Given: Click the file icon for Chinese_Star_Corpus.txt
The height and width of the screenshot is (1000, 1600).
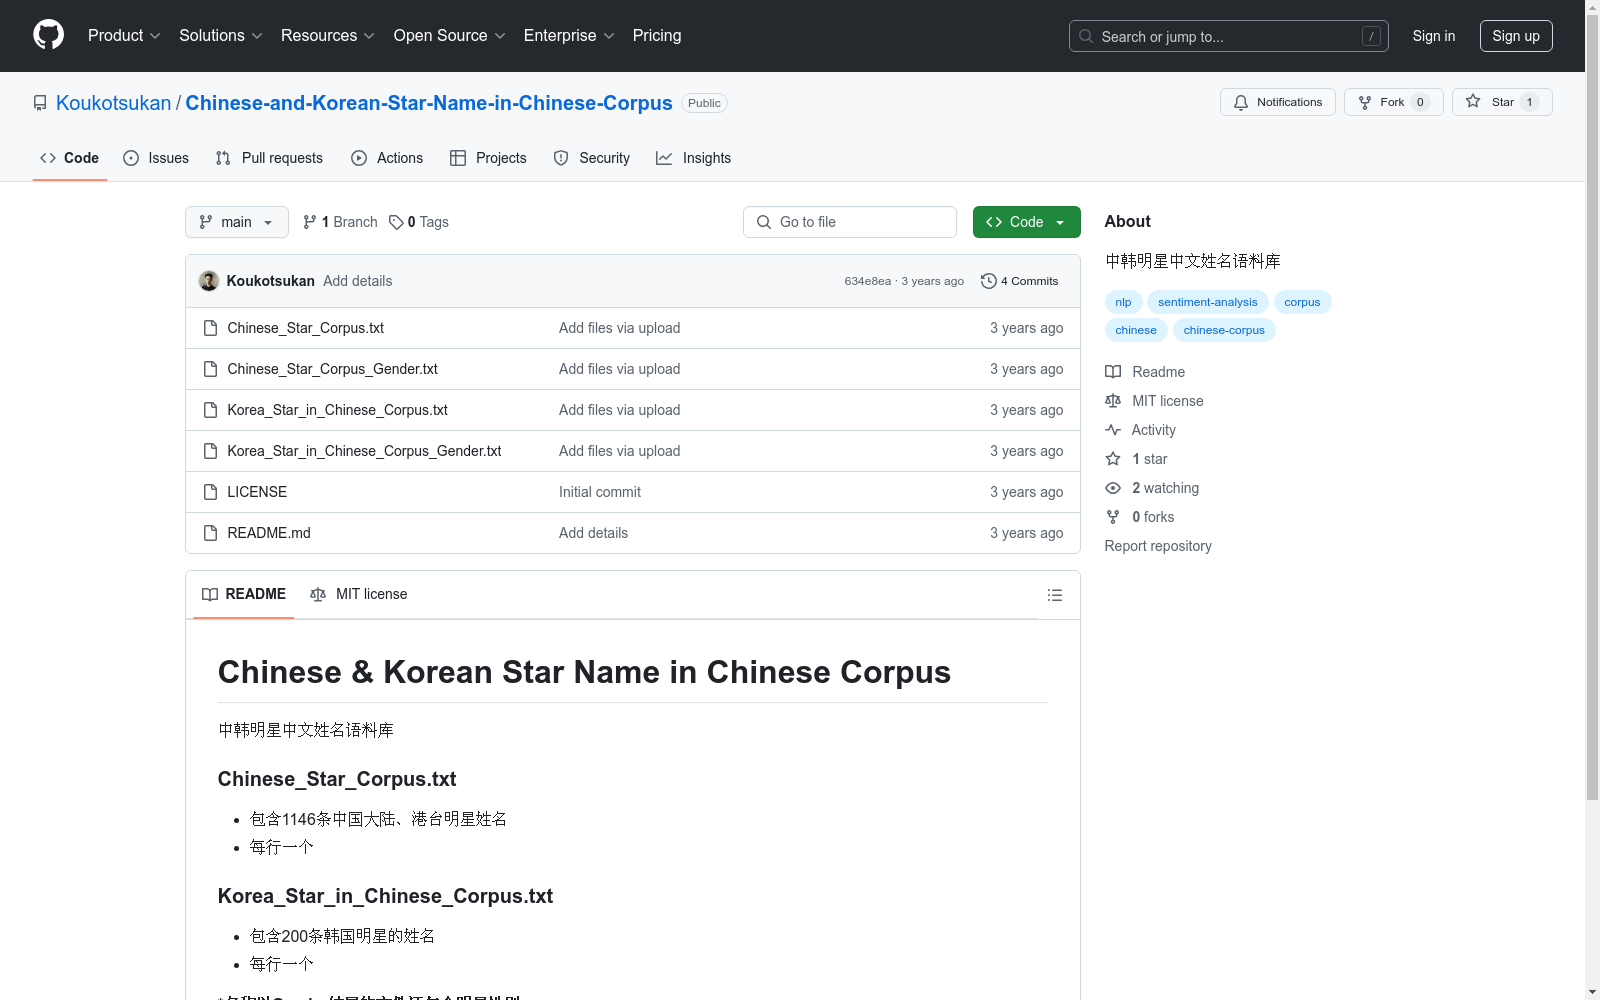Looking at the screenshot, I should click(210, 328).
